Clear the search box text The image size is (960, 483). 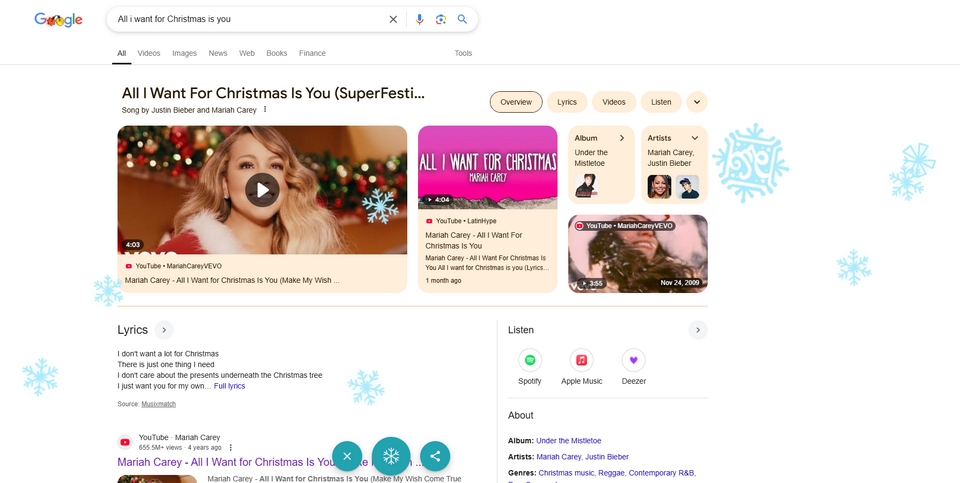pos(393,19)
